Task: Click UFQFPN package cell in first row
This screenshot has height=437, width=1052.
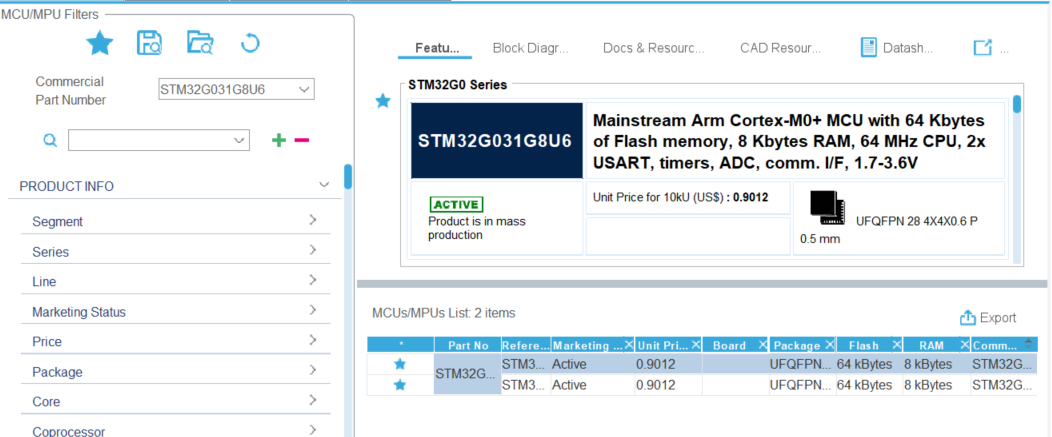Action: click(x=802, y=364)
